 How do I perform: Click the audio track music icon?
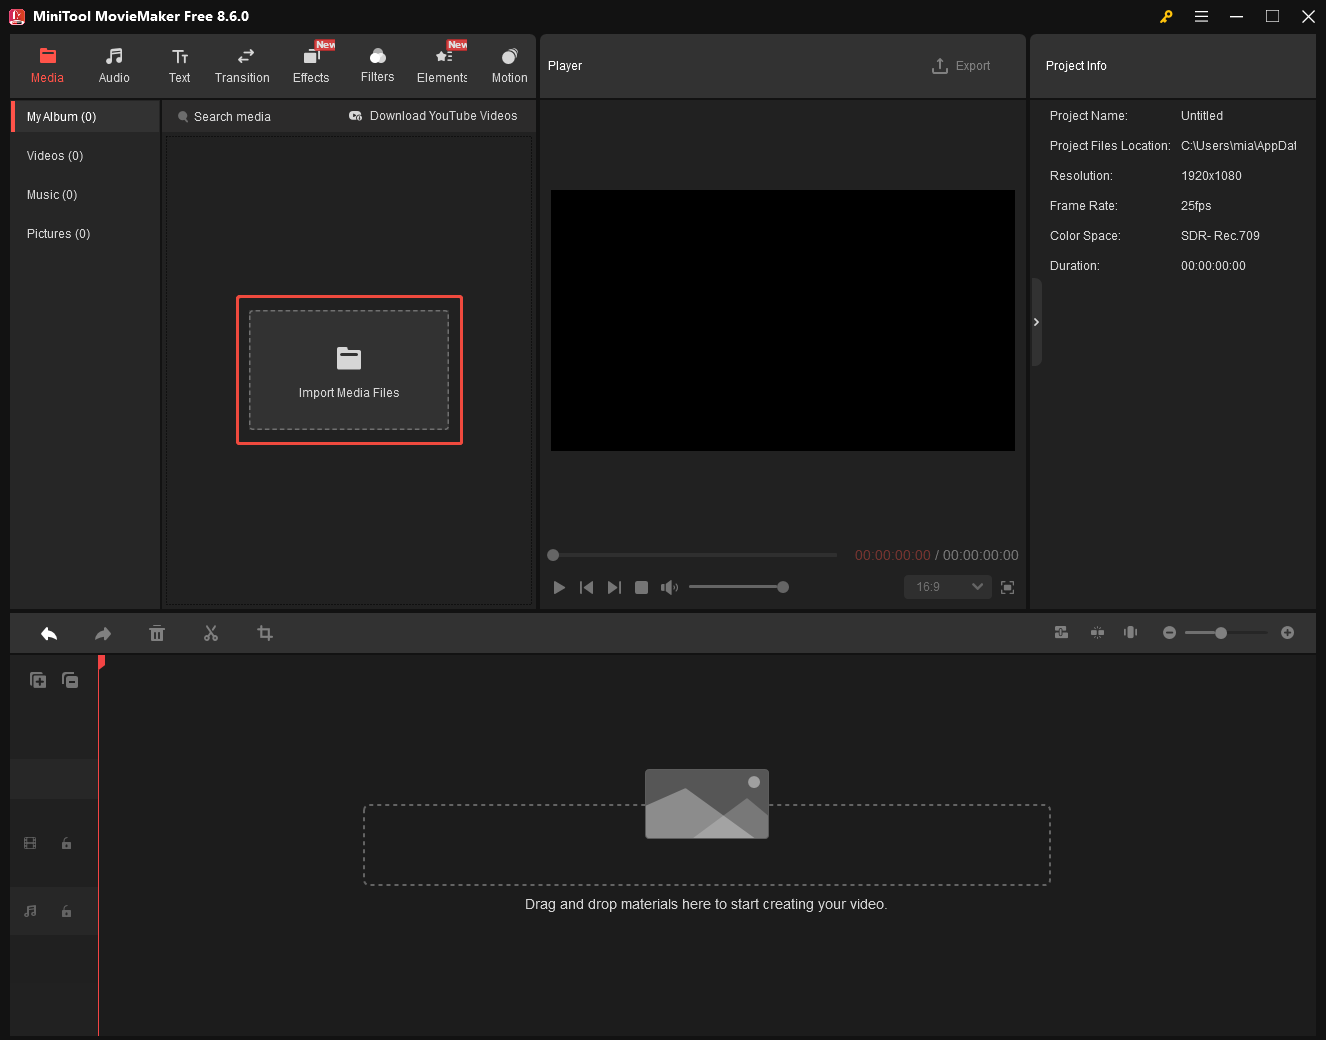30,911
